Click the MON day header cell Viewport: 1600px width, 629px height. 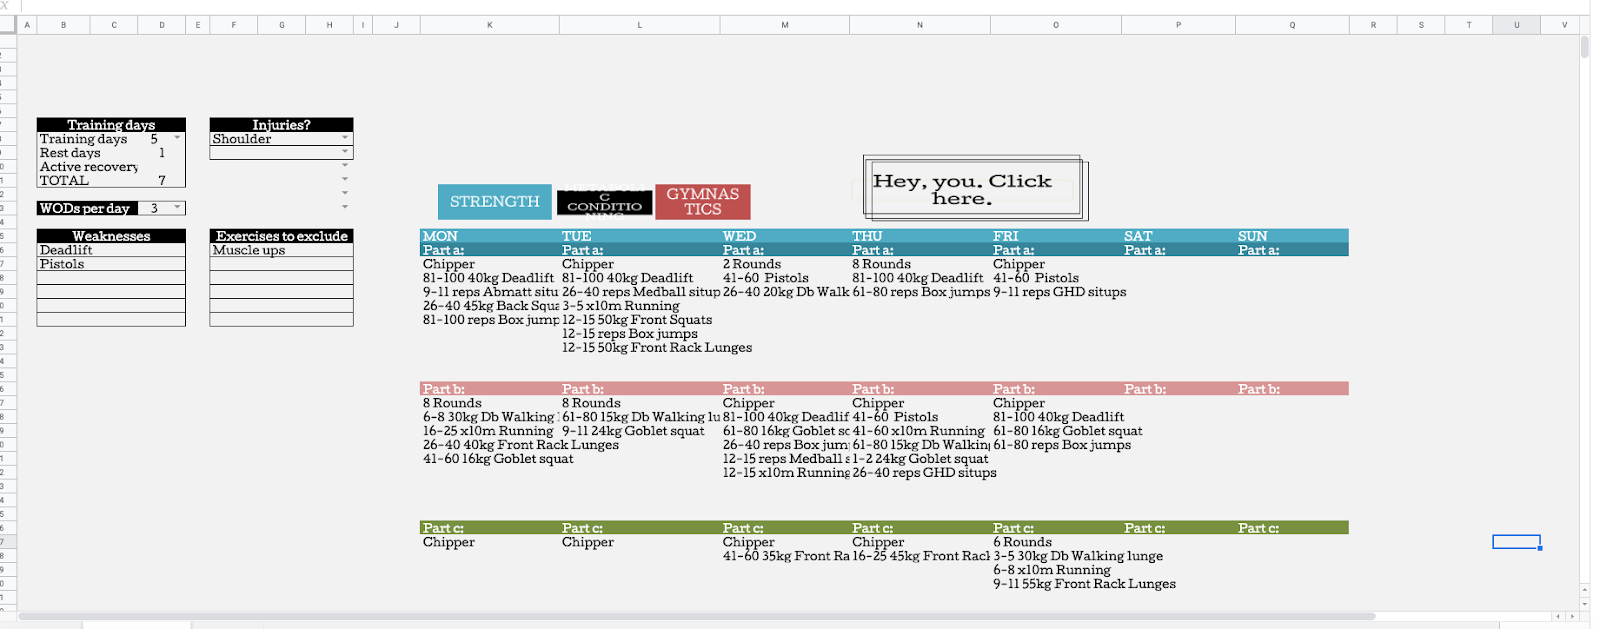tap(490, 236)
